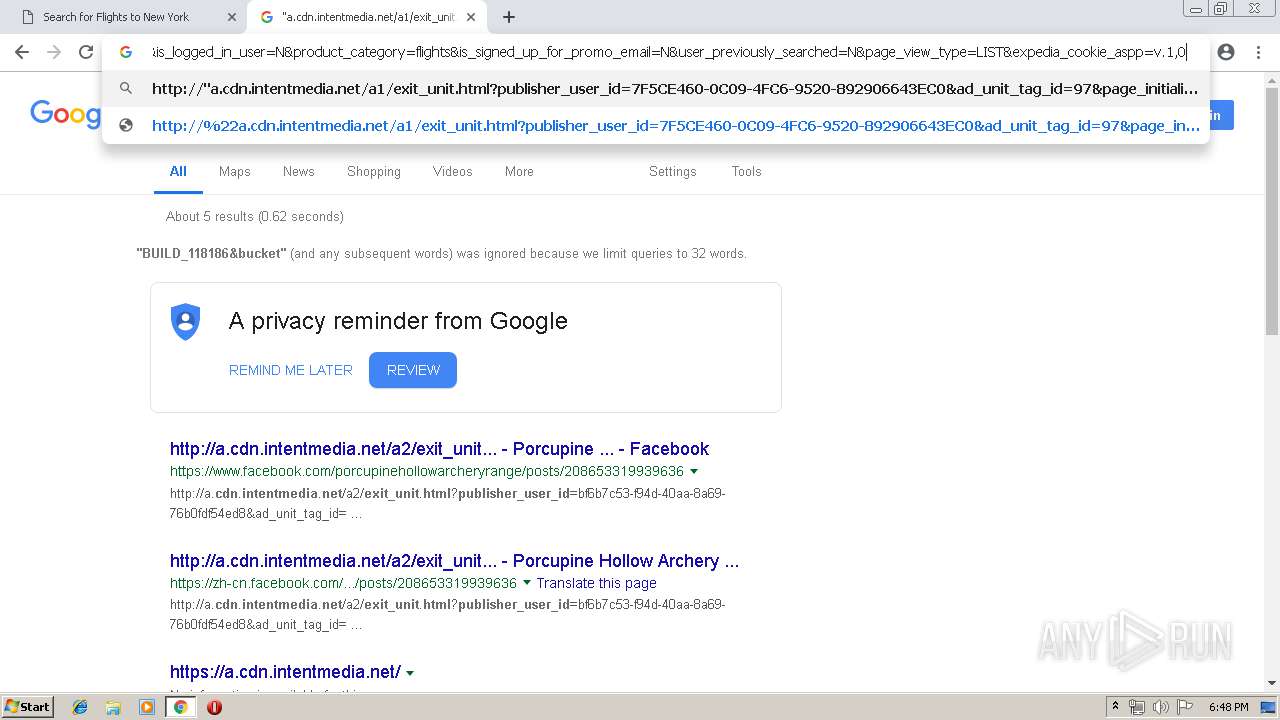Click the 6:48 PM taskbar clock
Viewport: 1280px width, 720px height.
pyautogui.click(x=1228, y=707)
